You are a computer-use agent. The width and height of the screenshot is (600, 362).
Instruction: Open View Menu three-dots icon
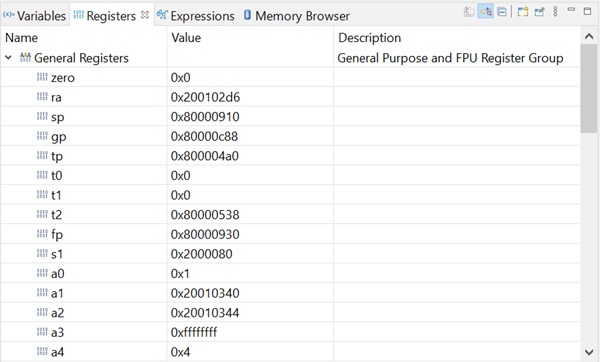click(x=555, y=11)
